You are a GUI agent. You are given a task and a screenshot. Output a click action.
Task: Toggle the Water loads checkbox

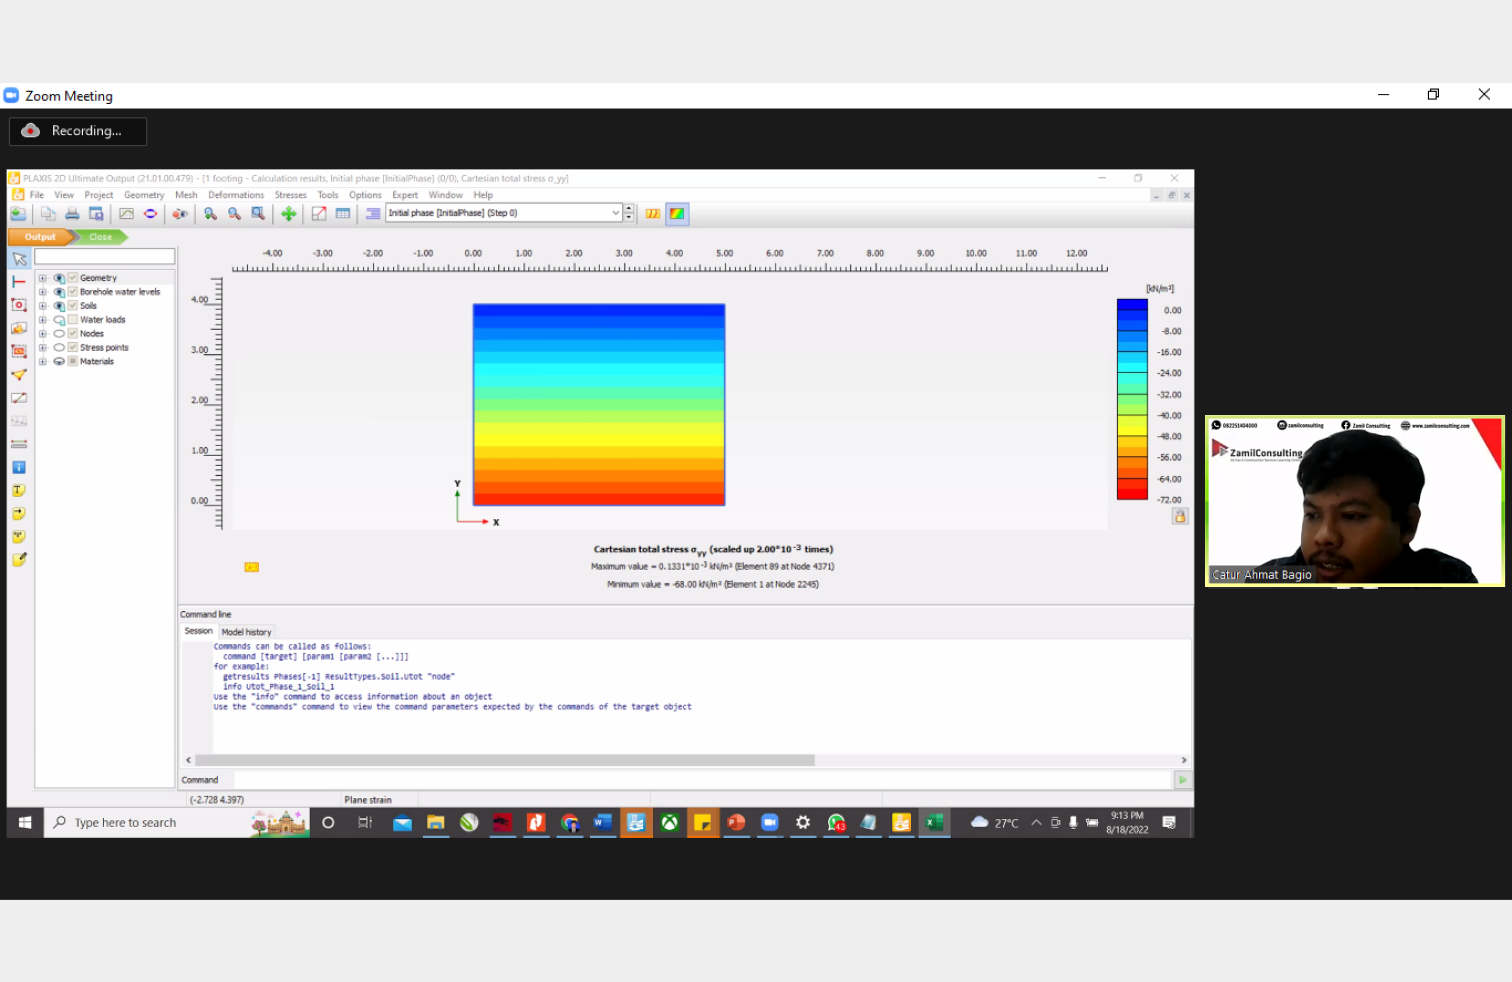(72, 320)
